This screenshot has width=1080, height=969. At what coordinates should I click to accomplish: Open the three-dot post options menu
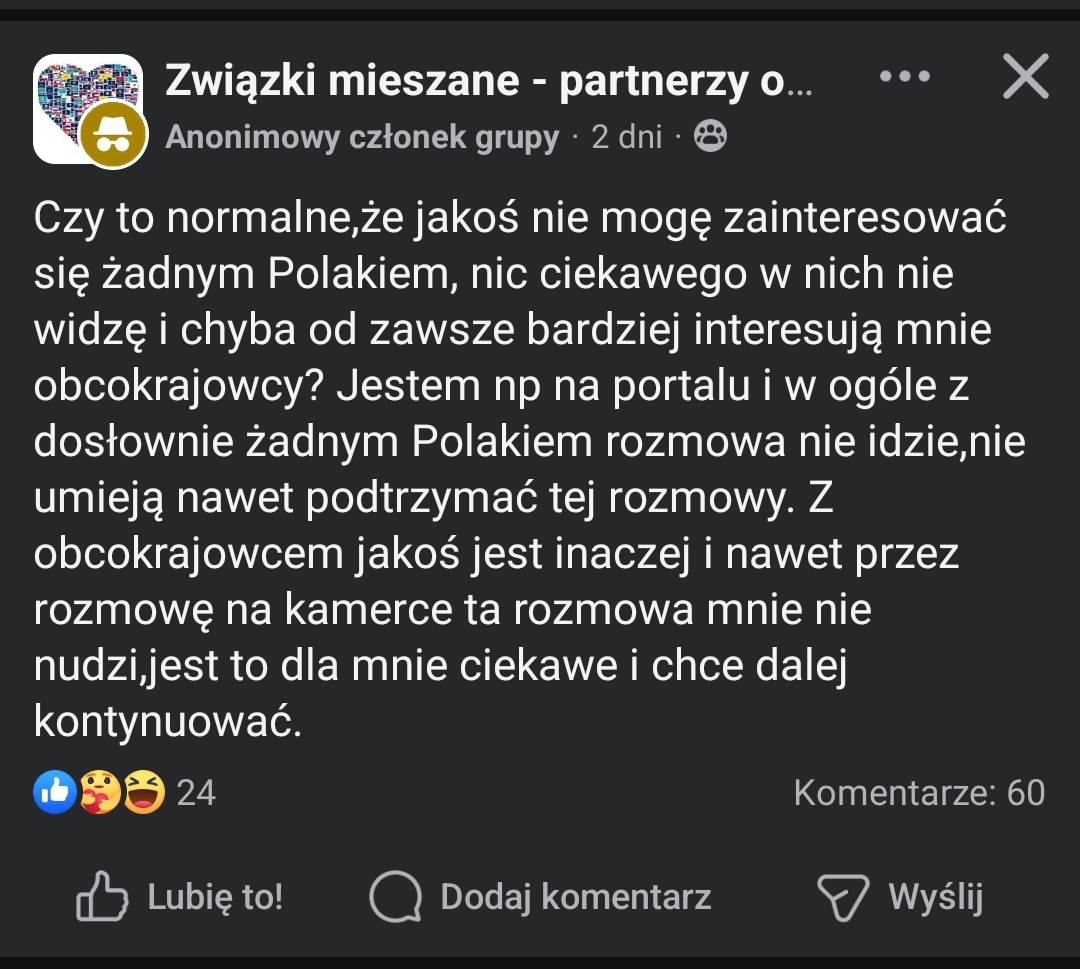click(x=906, y=77)
